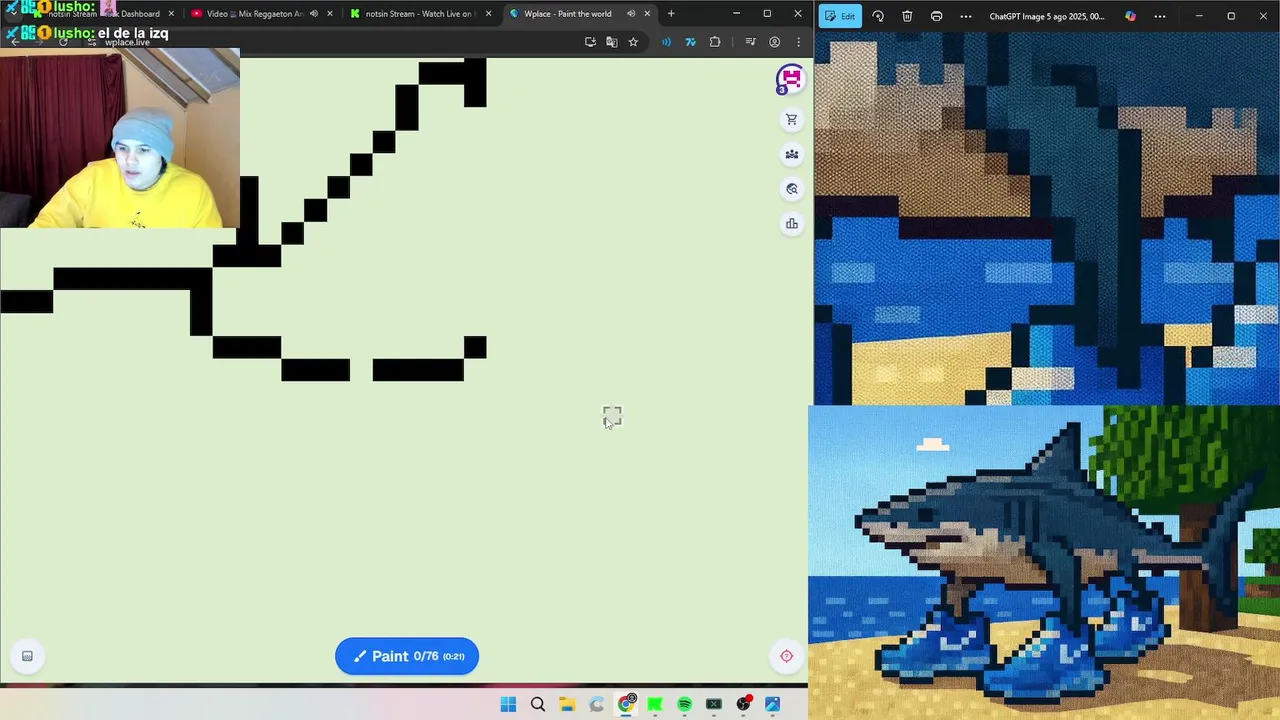Screen dimensions: 1280x720
Task: Click the Chrome icon in the taskbar
Action: 626,704
